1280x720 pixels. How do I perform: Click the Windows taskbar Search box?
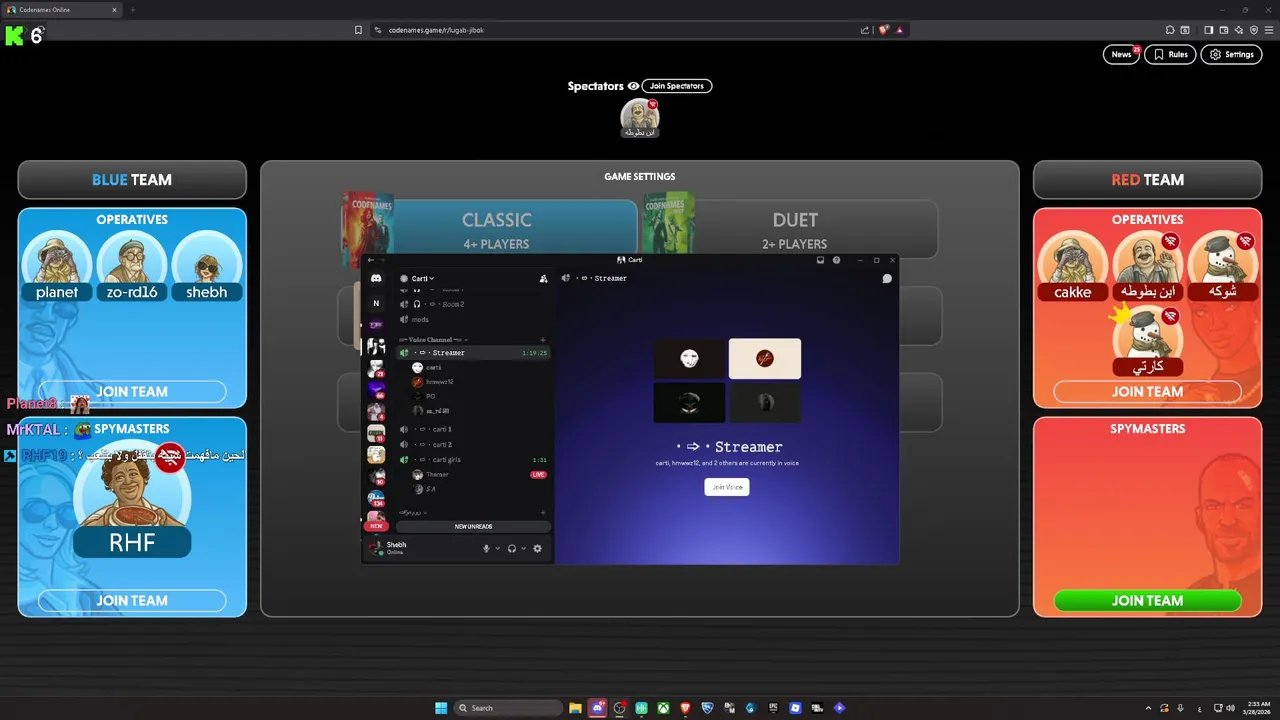pyautogui.click(x=506, y=708)
